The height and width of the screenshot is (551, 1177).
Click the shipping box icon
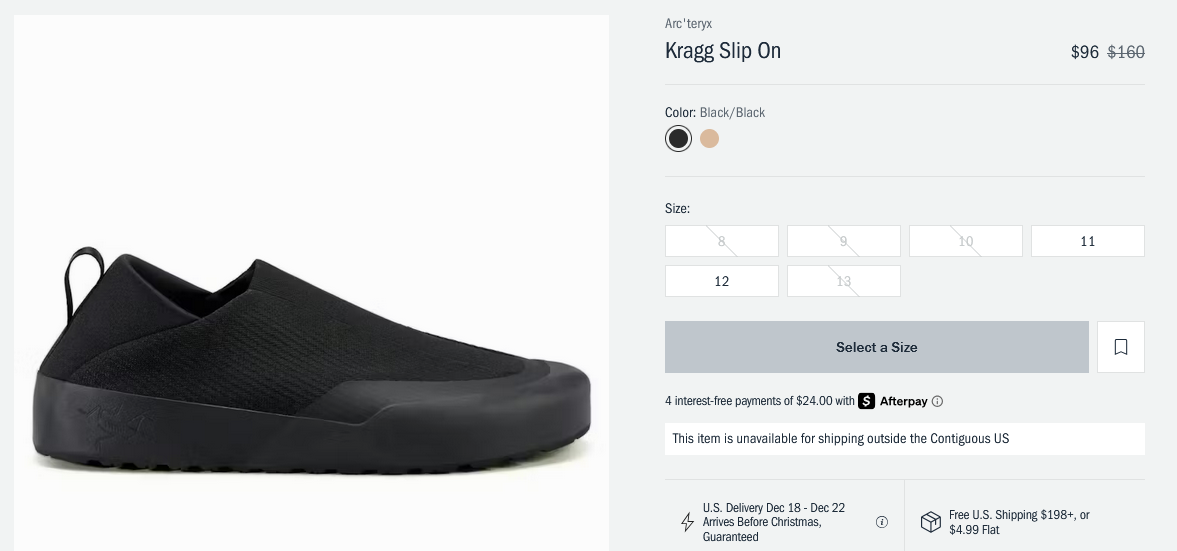(931, 522)
